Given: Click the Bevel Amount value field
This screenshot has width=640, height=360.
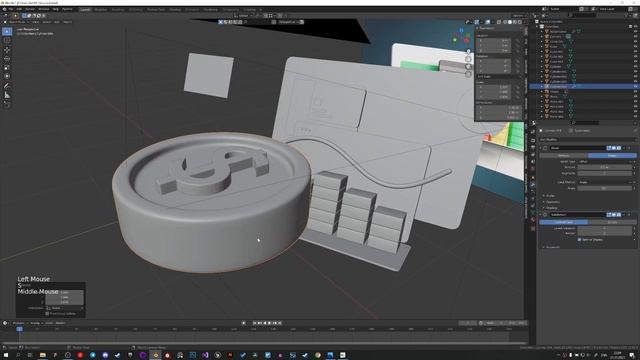Looking at the screenshot, I should coord(604,167).
